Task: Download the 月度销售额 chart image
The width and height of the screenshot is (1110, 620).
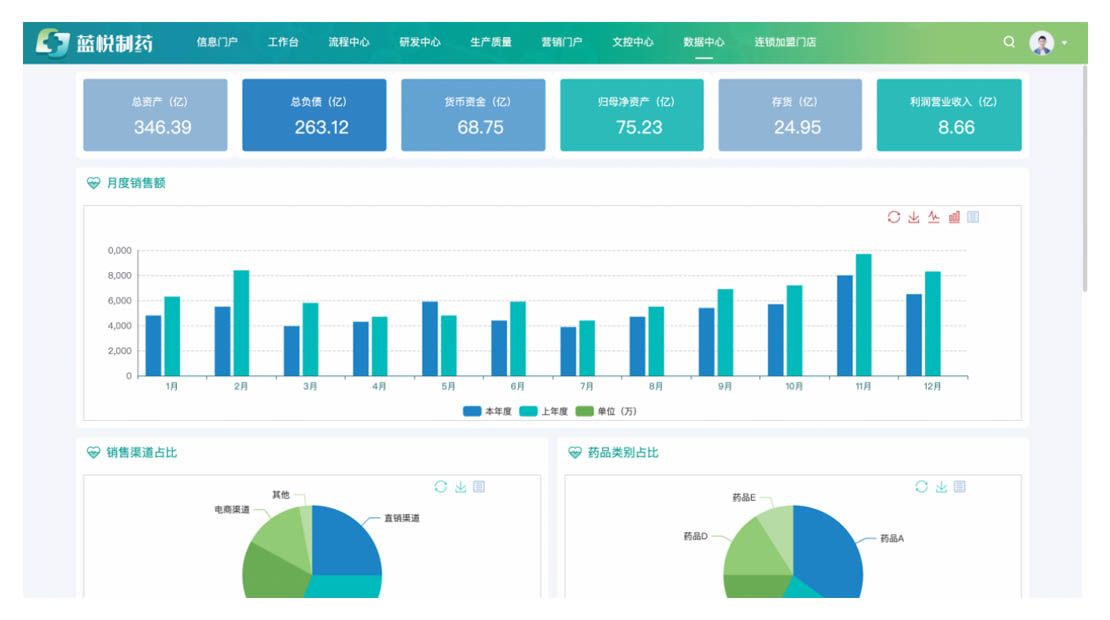Action: click(x=914, y=217)
